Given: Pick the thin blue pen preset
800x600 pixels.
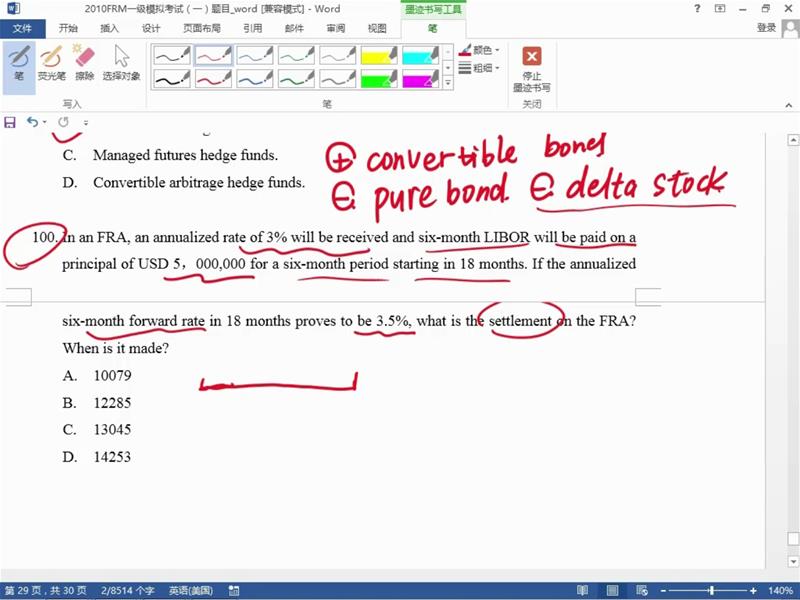Looking at the screenshot, I should (255, 55).
